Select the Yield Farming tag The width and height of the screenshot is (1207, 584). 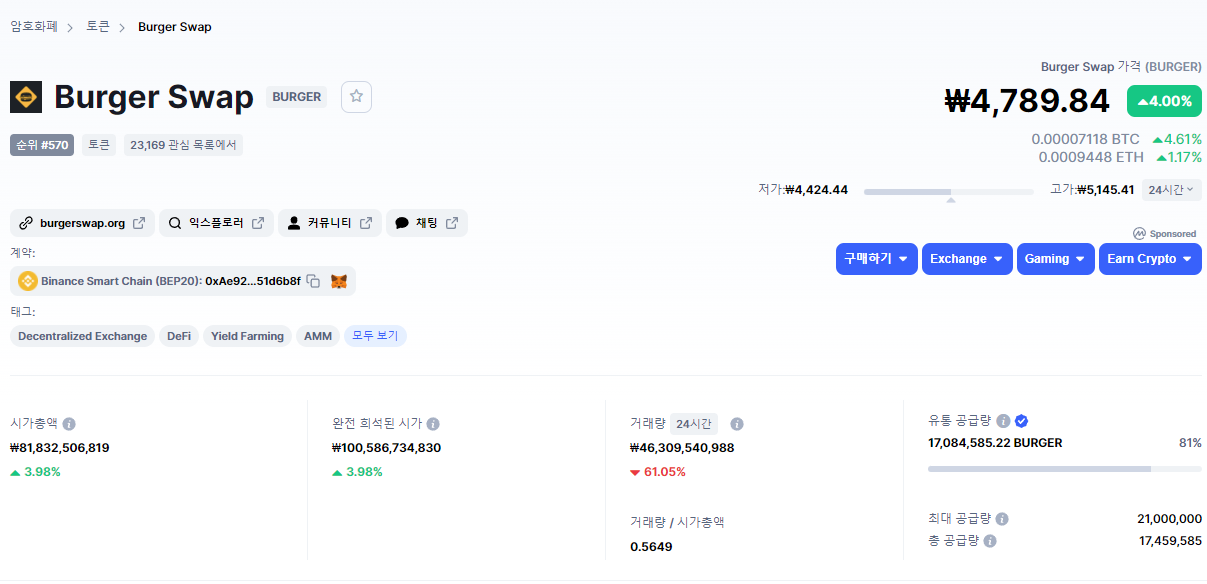coord(247,336)
